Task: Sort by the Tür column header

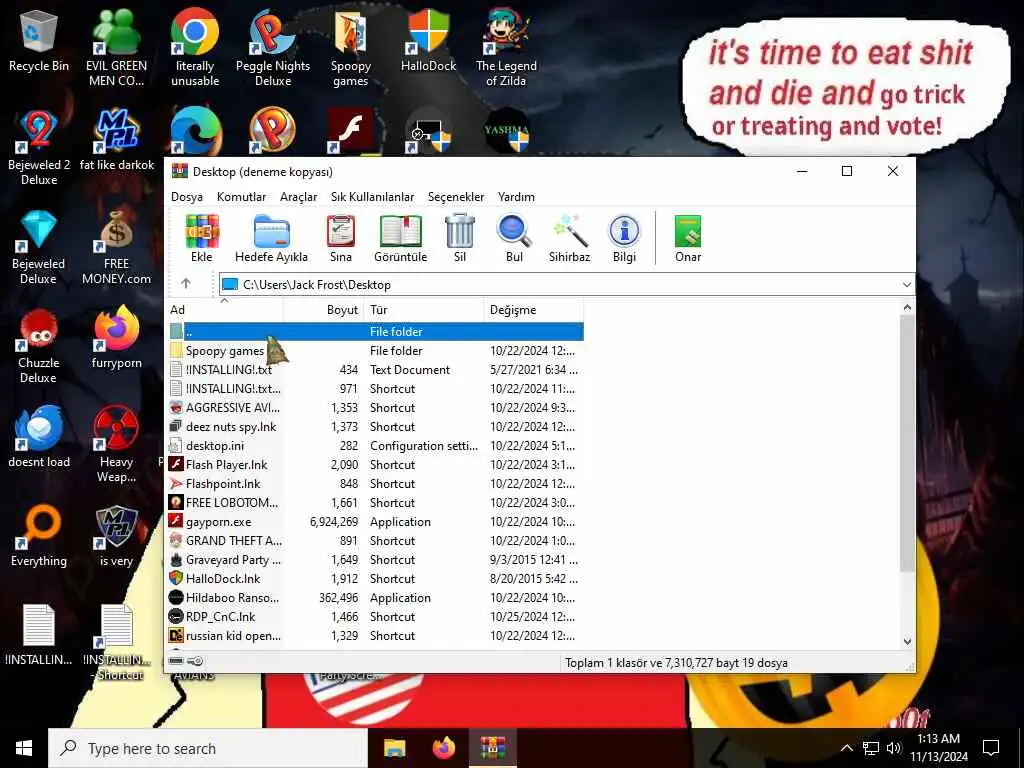Action: coord(424,310)
